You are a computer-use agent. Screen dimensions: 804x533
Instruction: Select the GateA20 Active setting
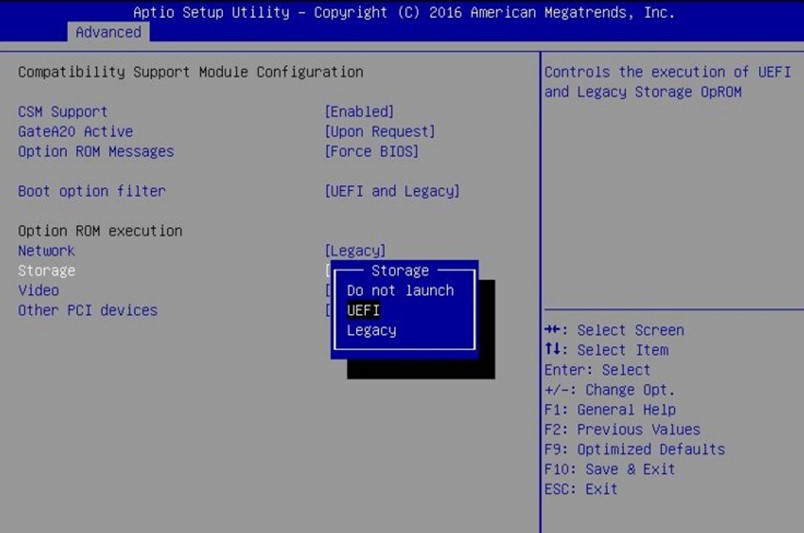coord(75,132)
